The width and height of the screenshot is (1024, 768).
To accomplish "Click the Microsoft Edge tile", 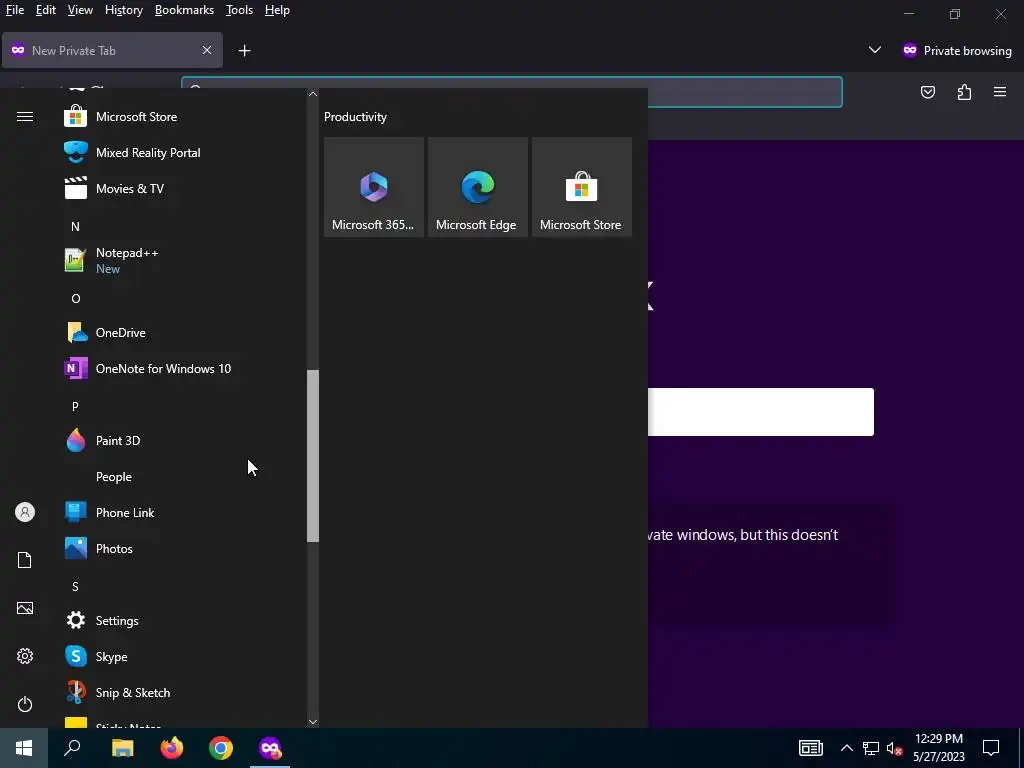I will pos(478,187).
